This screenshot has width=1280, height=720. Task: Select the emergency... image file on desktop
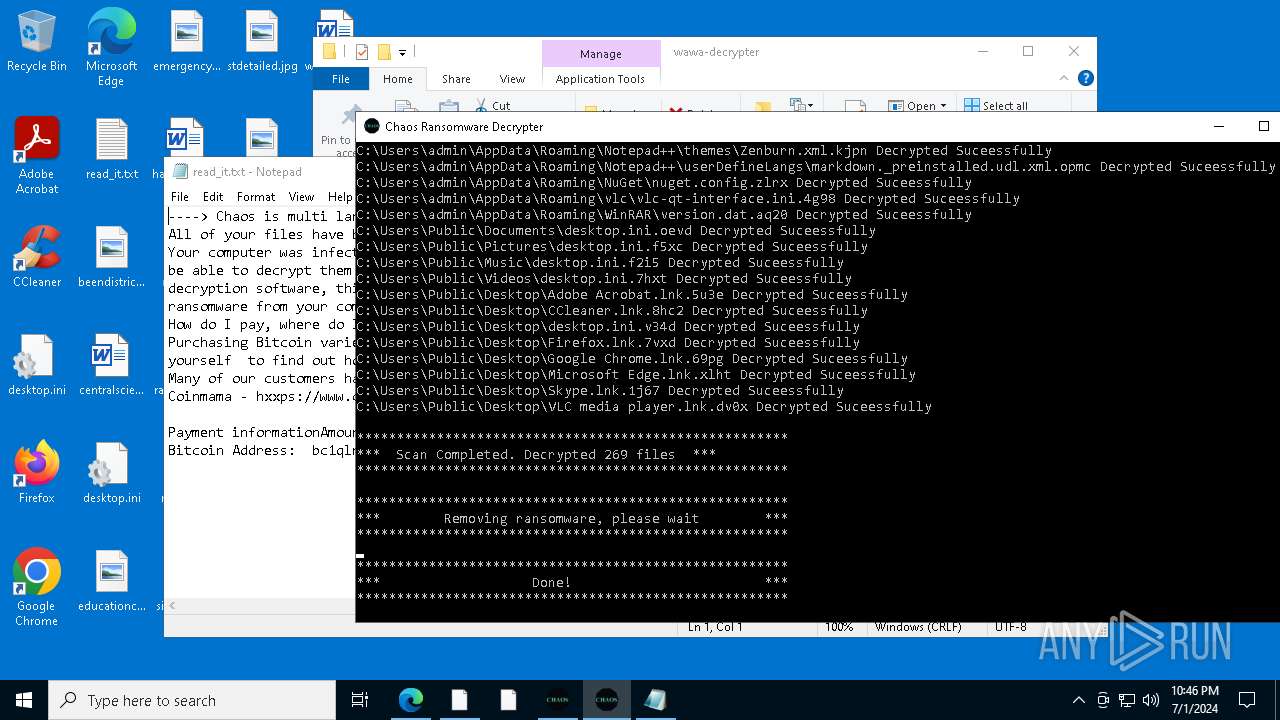point(187,40)
